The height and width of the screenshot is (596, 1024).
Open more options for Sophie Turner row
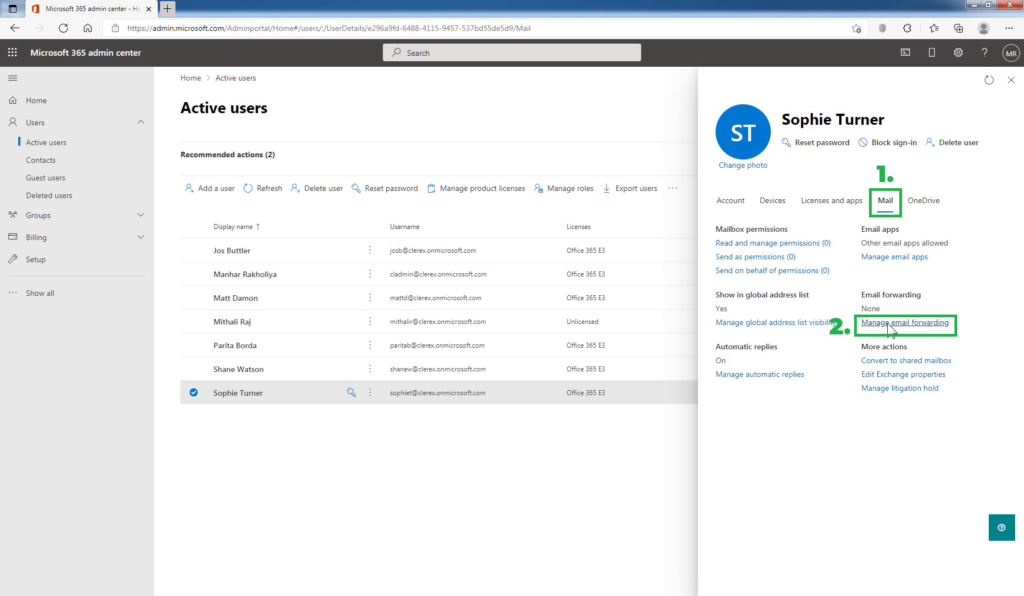[370, 392]
